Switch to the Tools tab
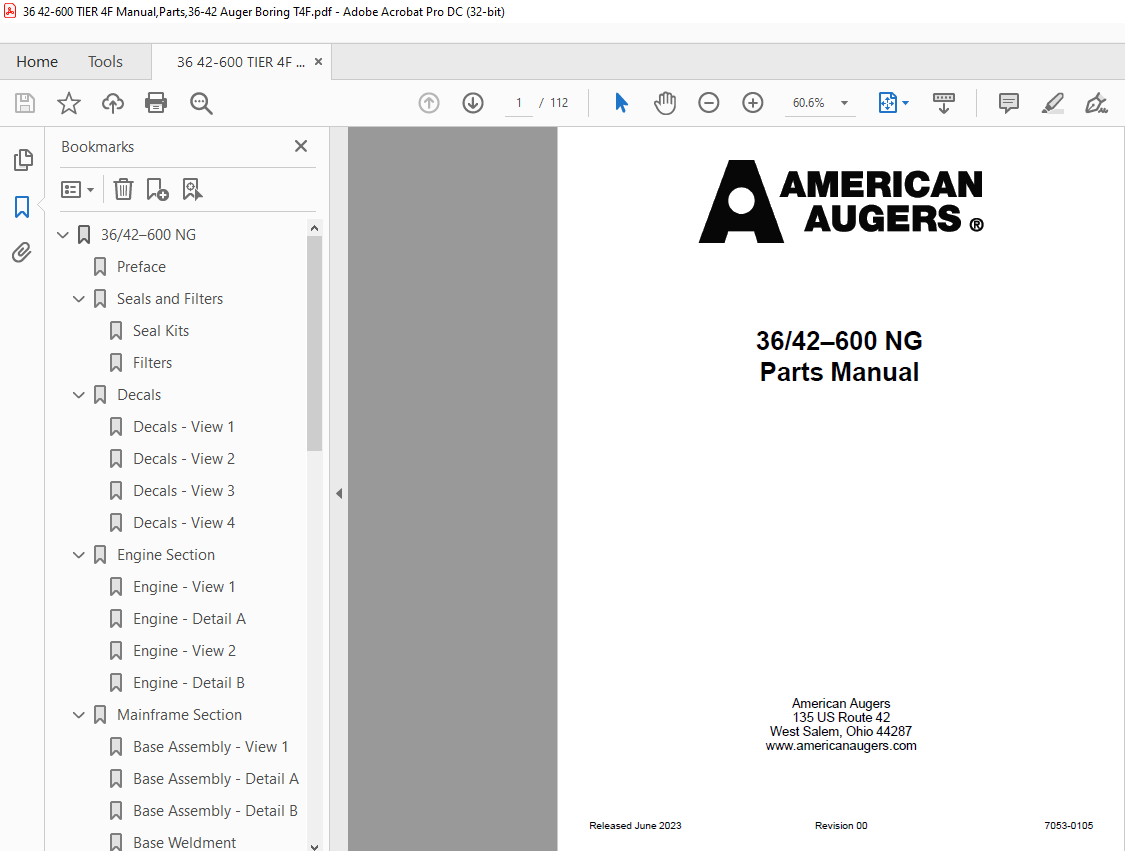The image size is (1125, 851). (x=105, y=62)
